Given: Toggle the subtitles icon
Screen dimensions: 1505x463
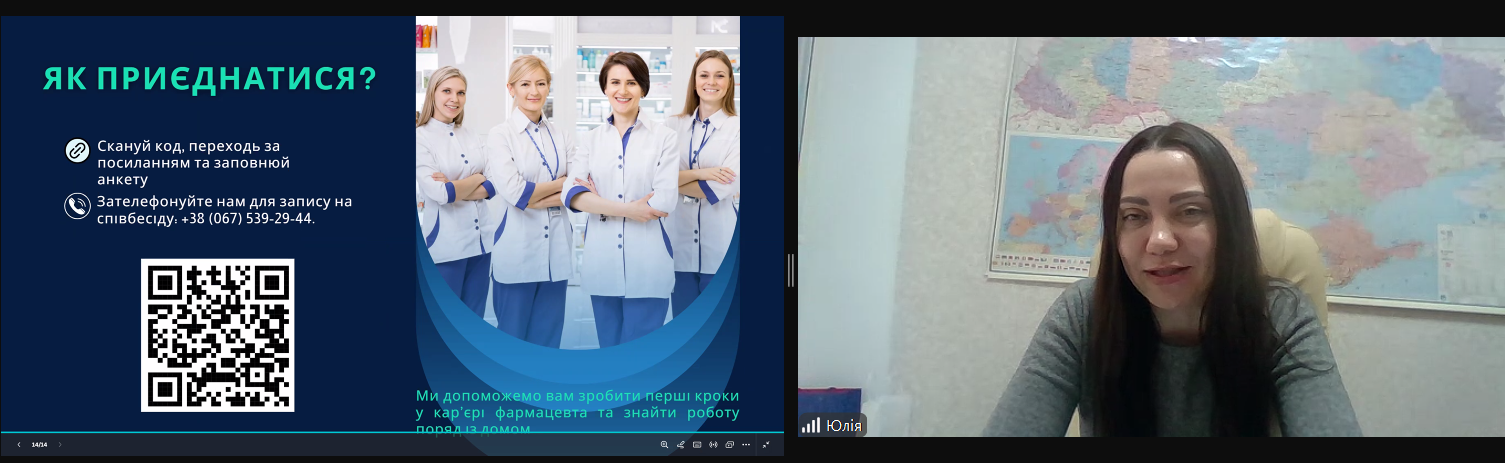Looking at the screenshot, I should 697,444.
